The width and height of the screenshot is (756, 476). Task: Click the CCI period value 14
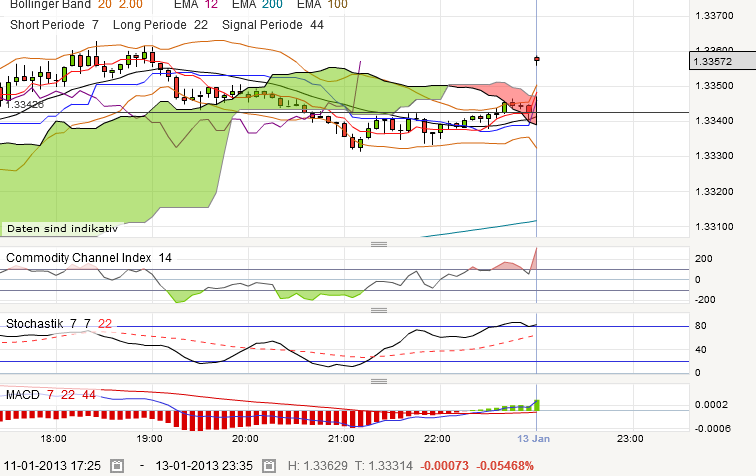[x=165, y=258]
